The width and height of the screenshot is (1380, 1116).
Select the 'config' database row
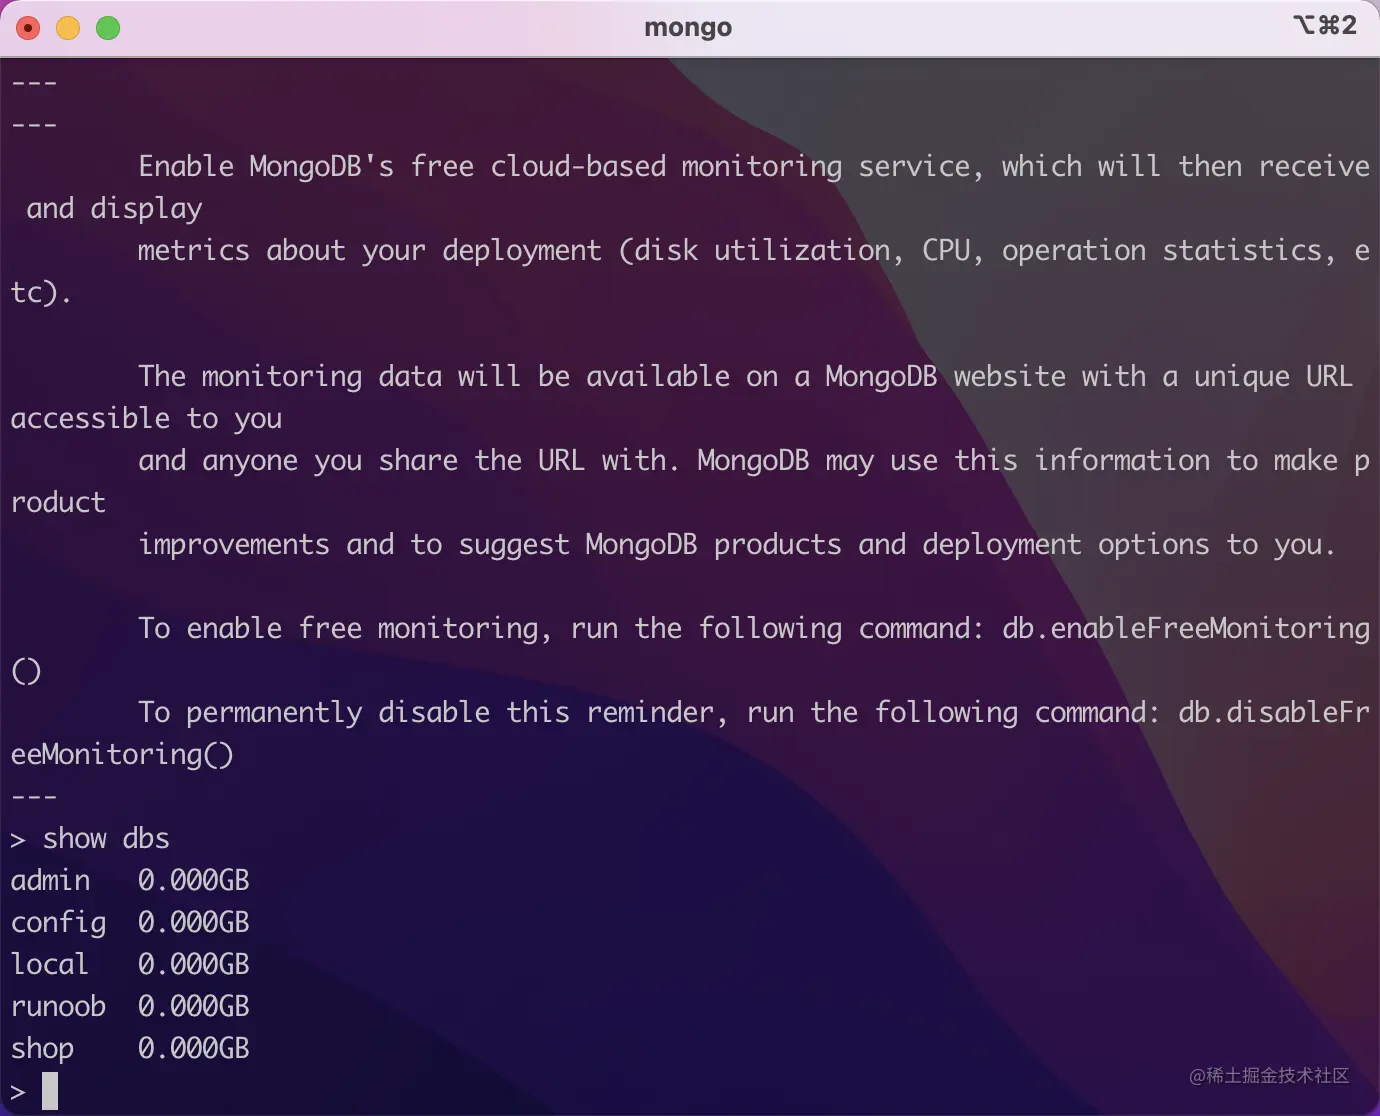pyautogui.click(x=130, y=922)
